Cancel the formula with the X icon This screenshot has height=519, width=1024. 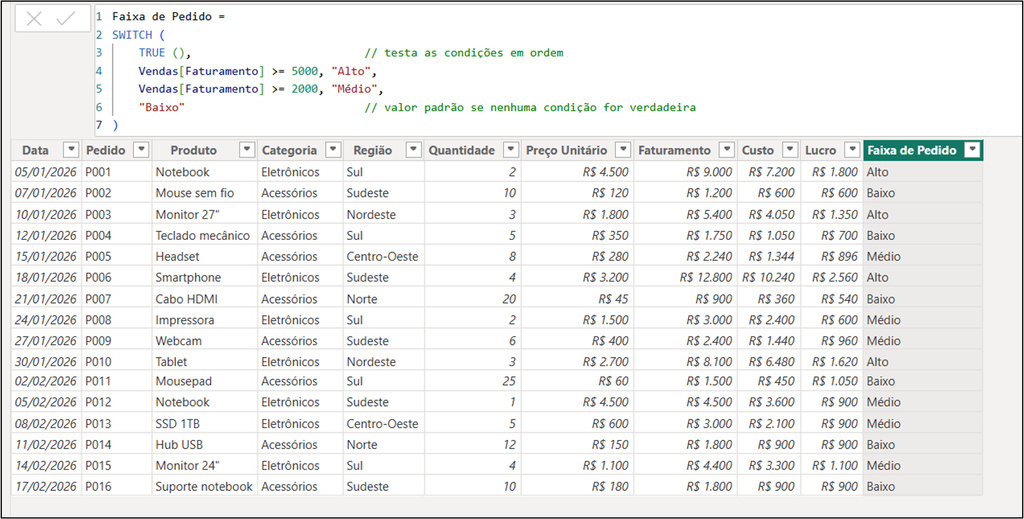pyautogui.click(x=34, y=19)
